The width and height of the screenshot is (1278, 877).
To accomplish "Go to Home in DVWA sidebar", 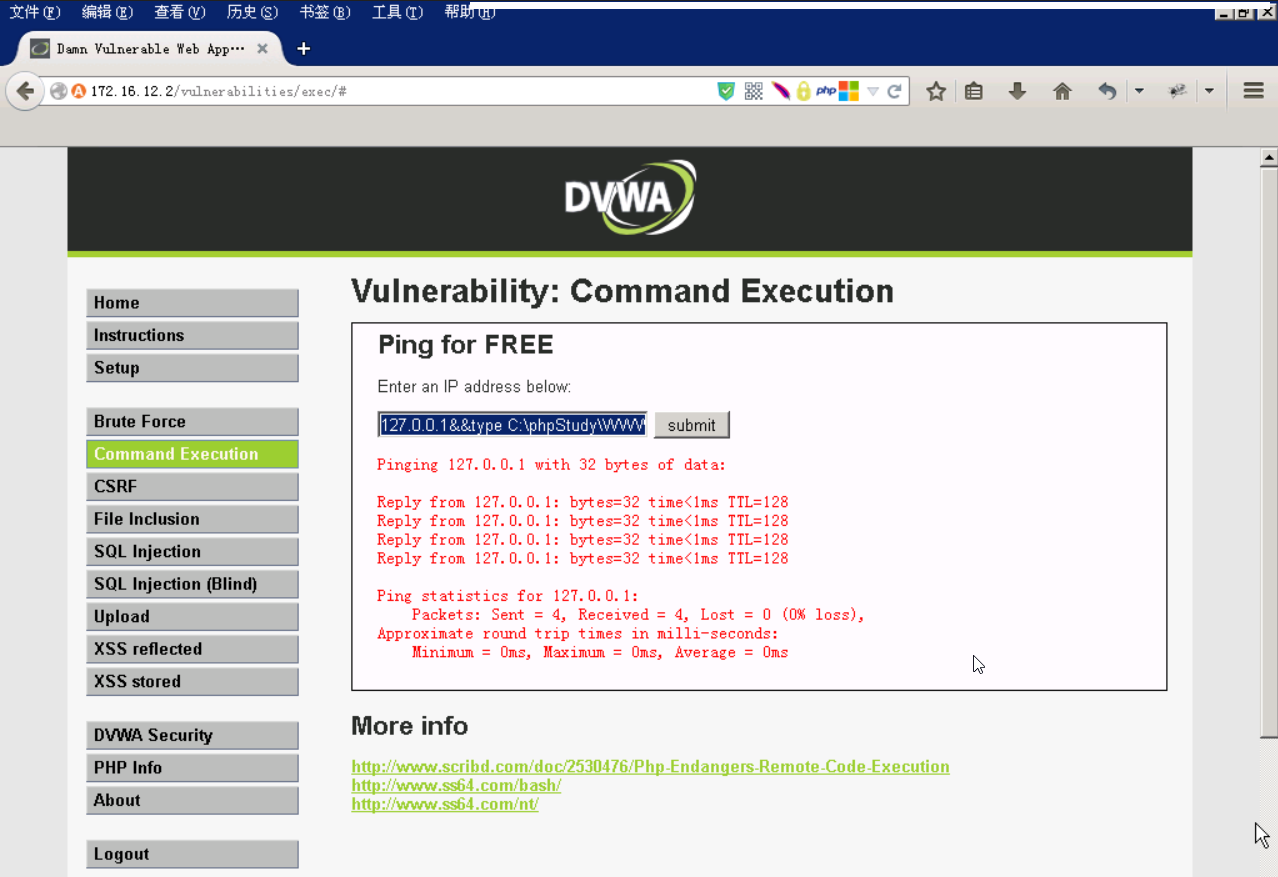I will (192, 303).
